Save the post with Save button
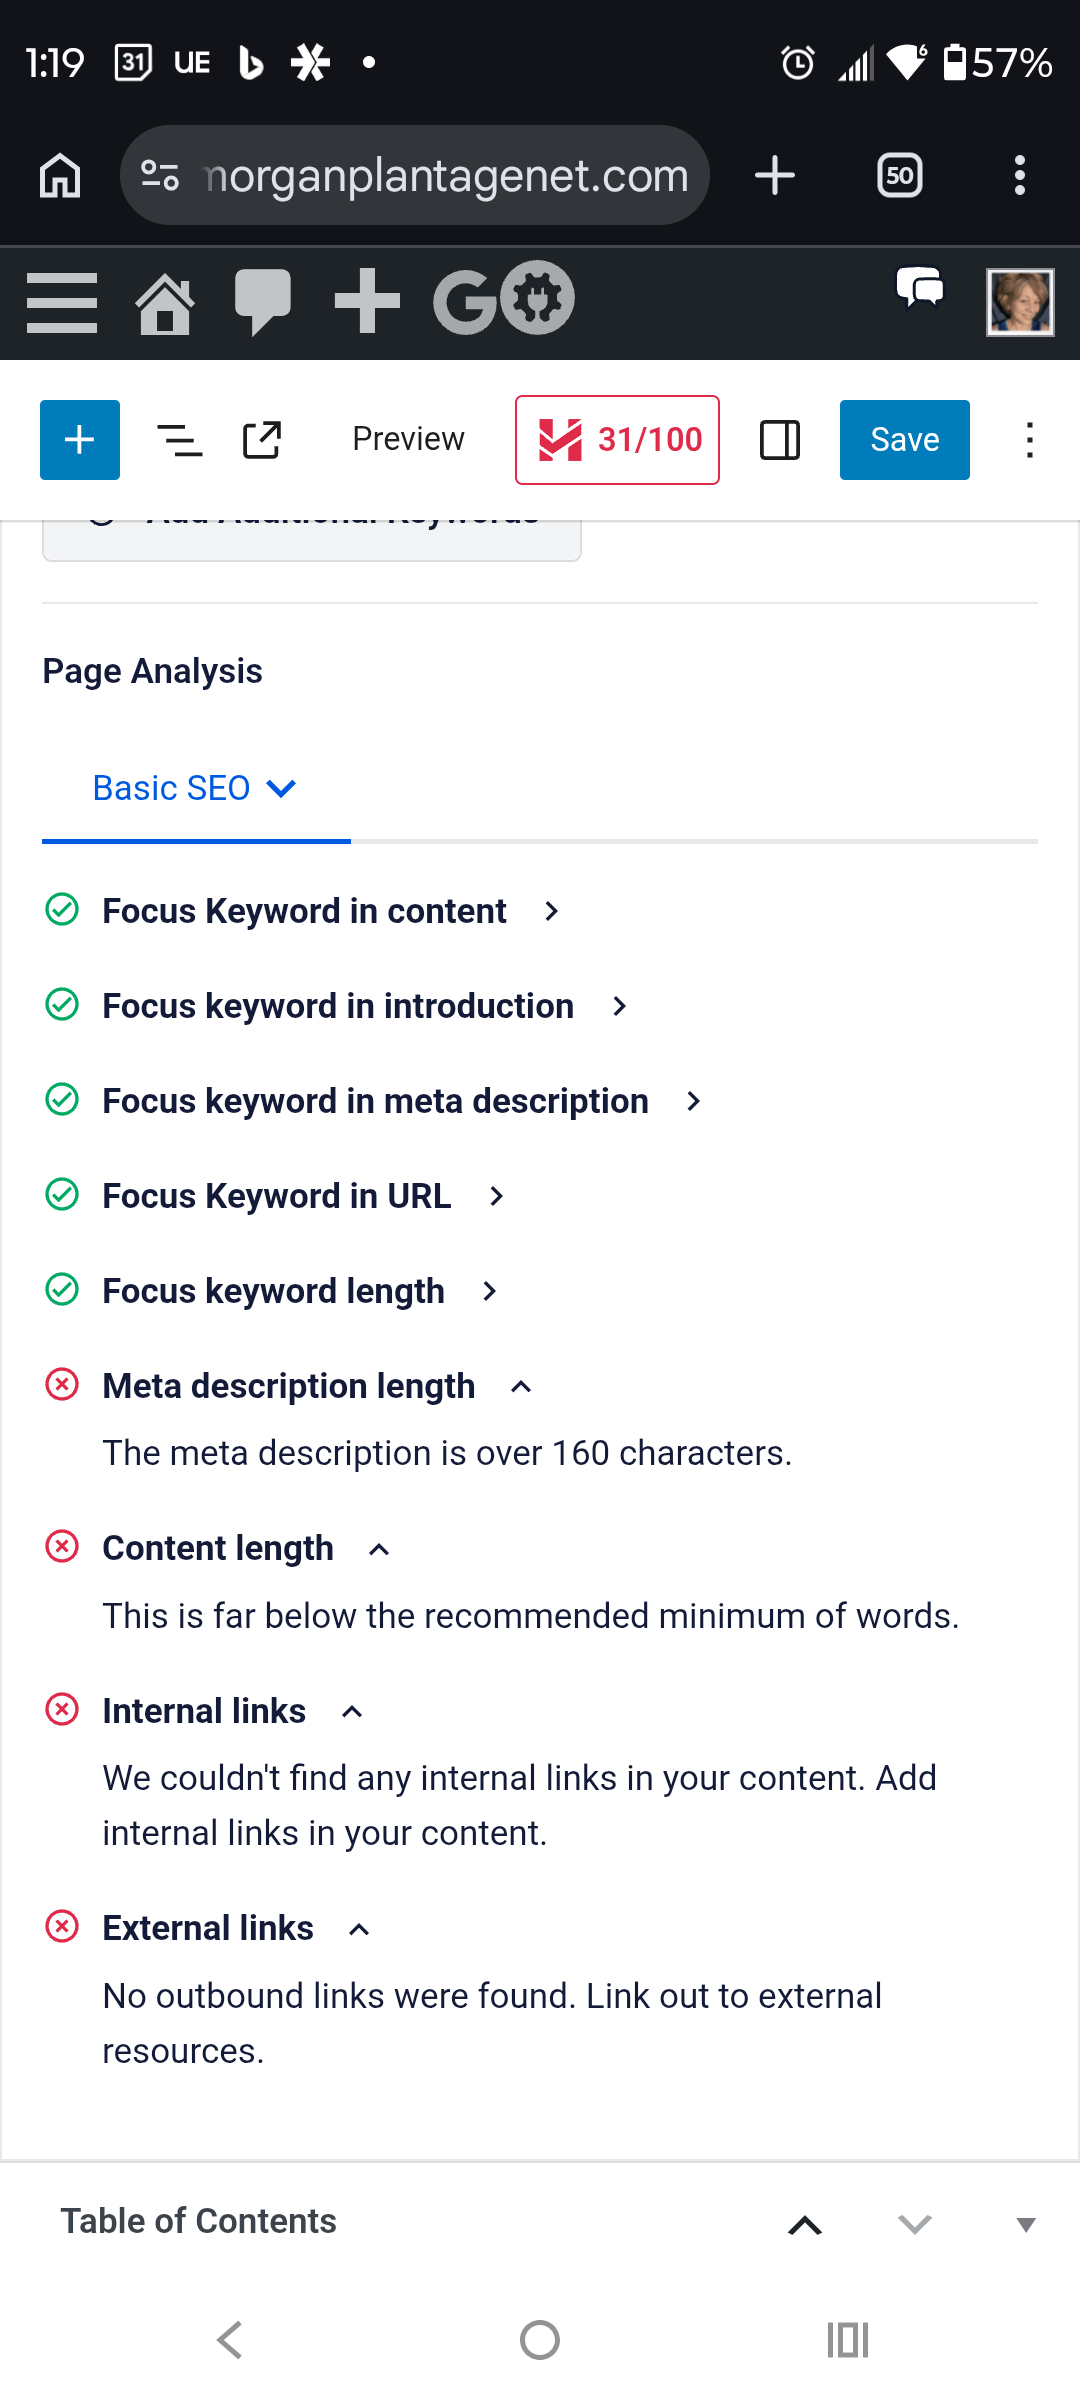Screen dimensions: 1080x2400 (904, 440)
